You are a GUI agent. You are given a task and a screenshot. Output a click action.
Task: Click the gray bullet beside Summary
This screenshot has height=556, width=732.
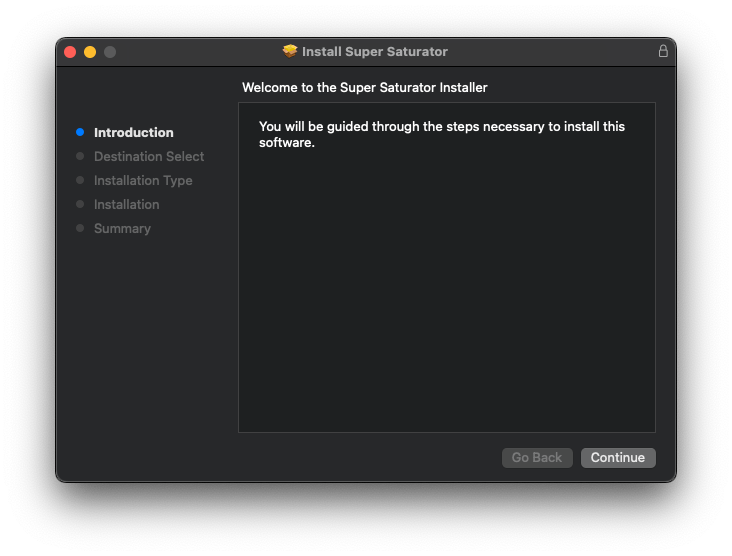pyautogui.click(x=80, y=228)
